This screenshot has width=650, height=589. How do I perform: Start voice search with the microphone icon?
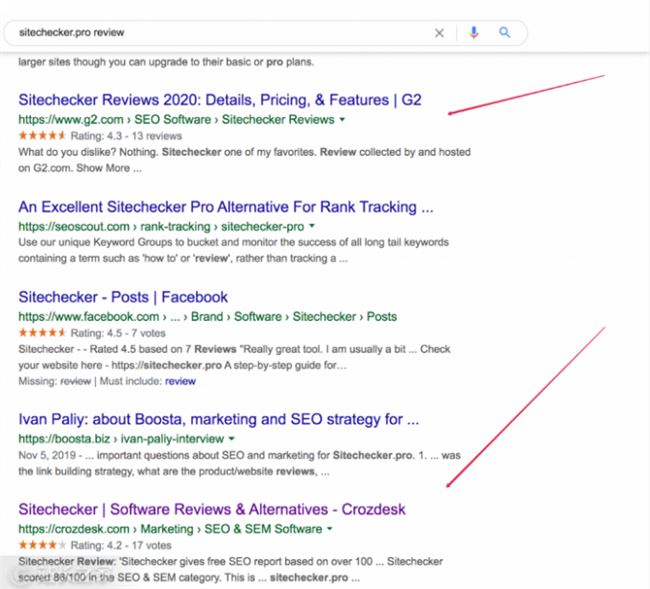click(474, 32)
